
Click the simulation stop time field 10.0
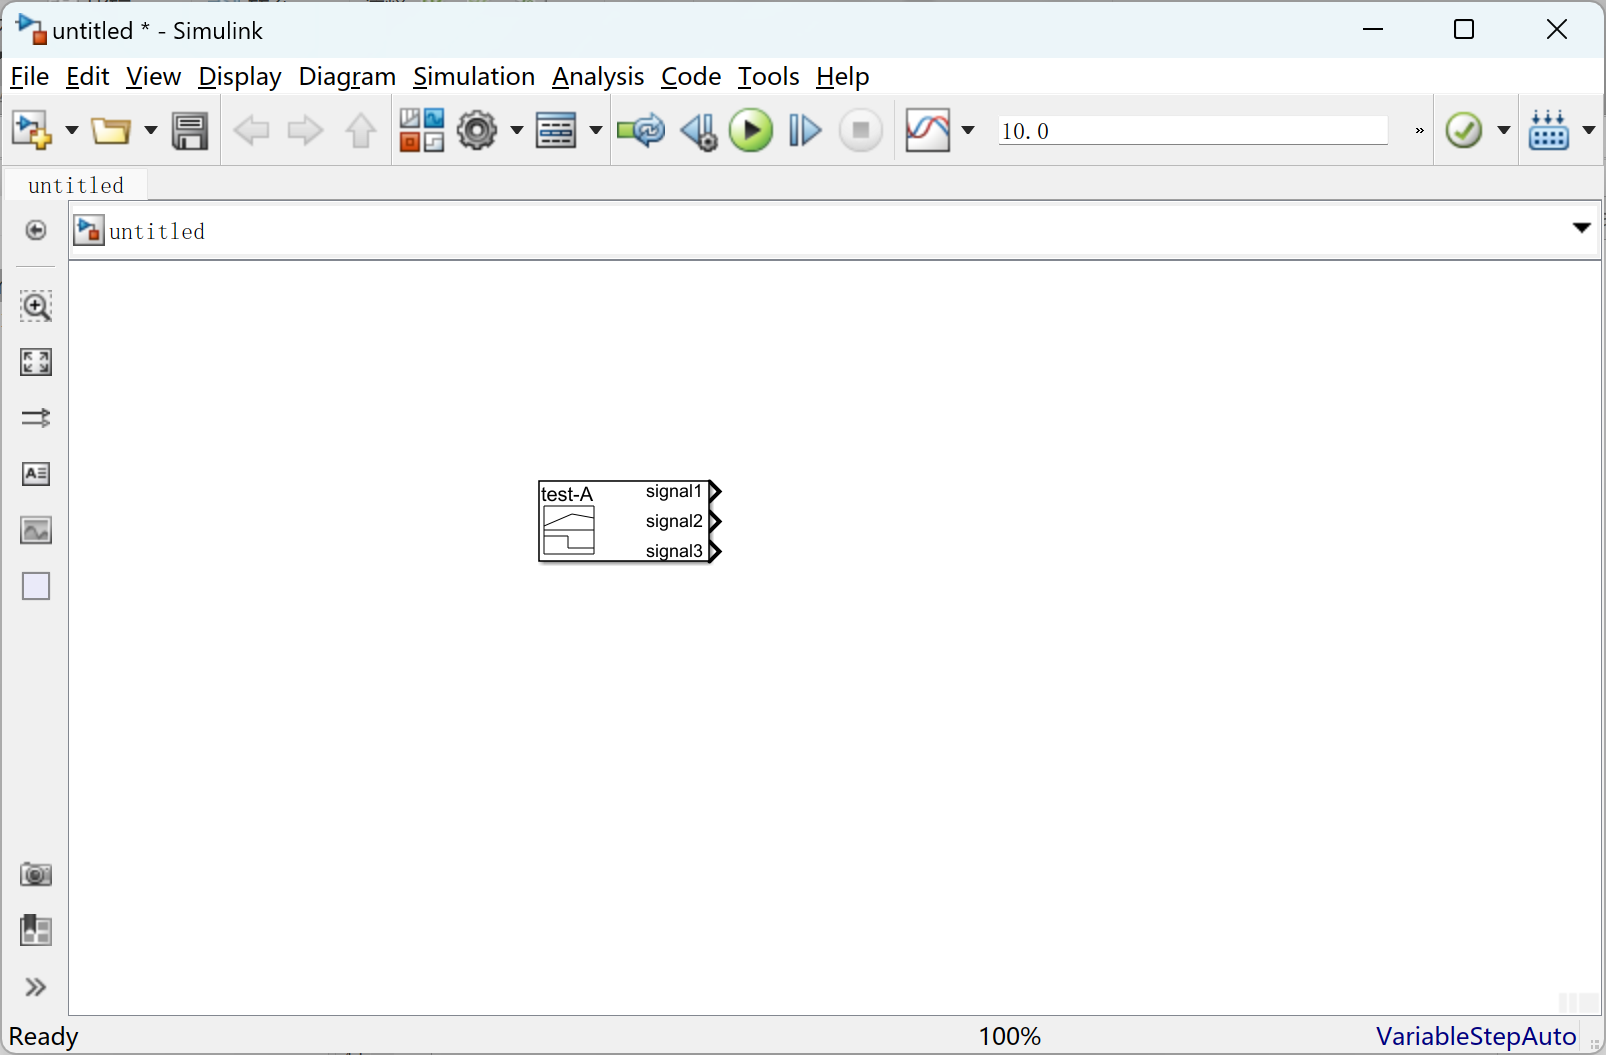pos(1193,131)
